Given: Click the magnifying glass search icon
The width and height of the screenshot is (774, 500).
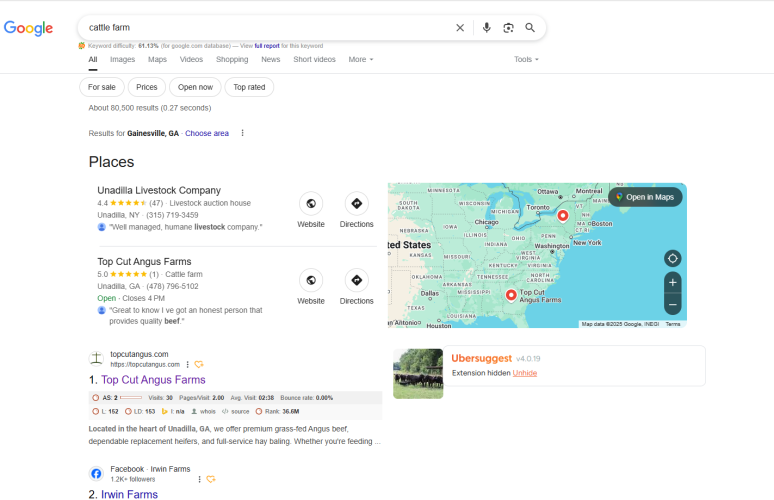Looking at the screenshot, I should click(x=530, y=28).
